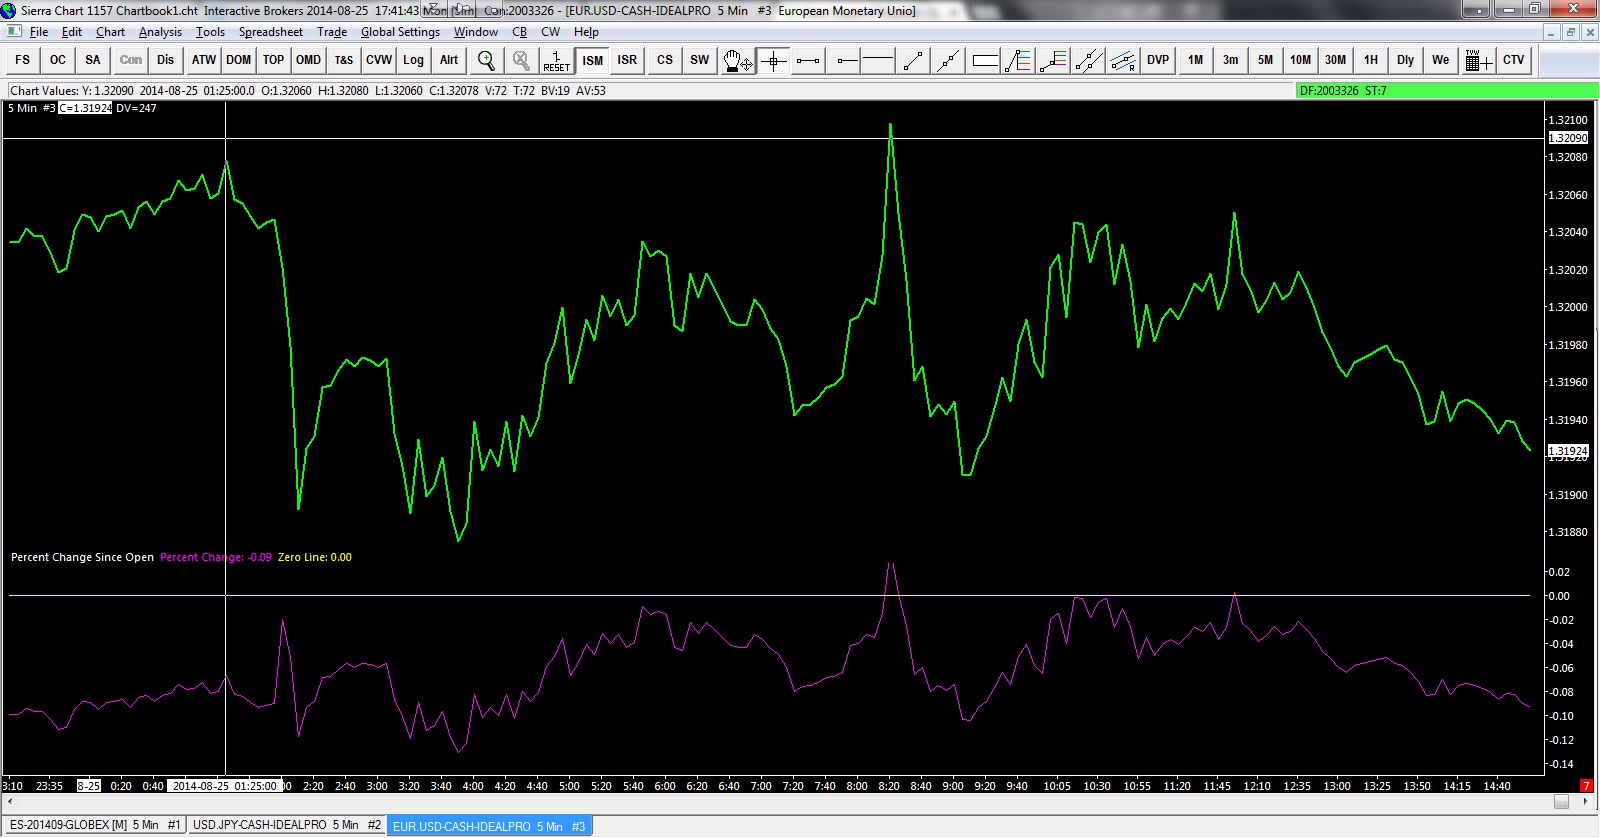Open the Help menu

pos(587,32)
